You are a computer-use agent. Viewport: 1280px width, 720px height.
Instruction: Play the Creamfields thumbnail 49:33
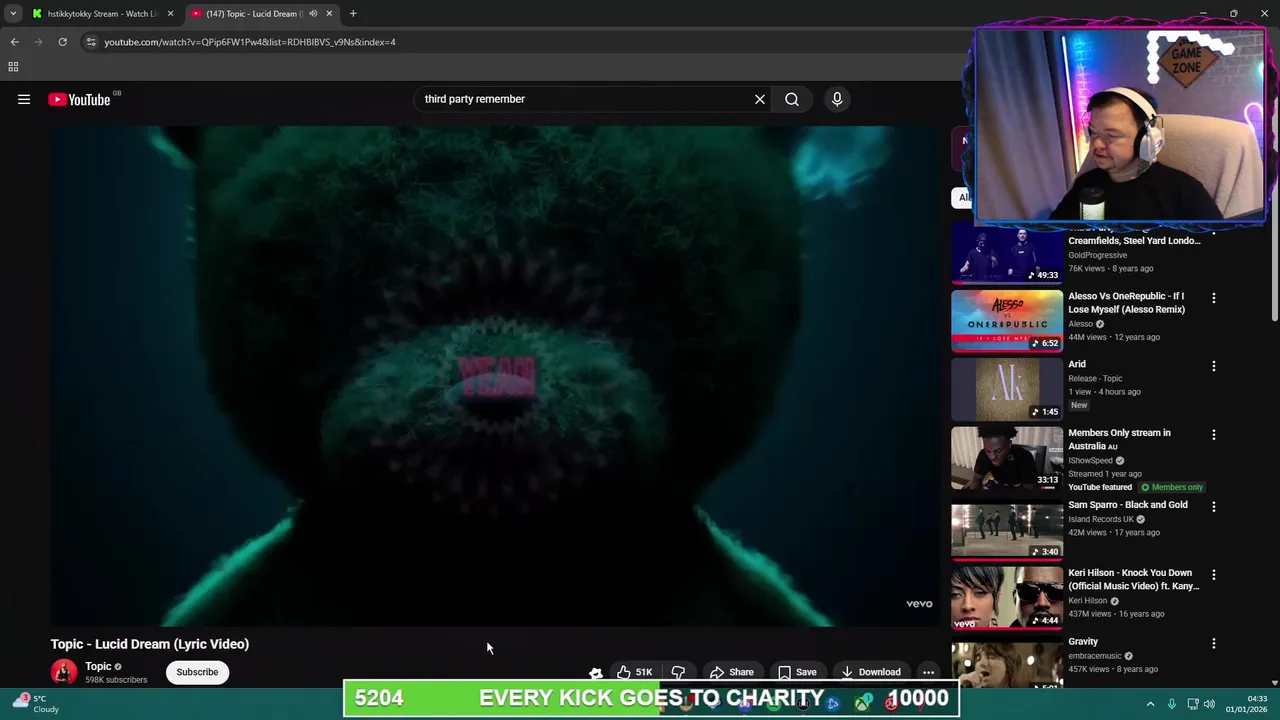pyautogui.click(x=1007, y=254)
